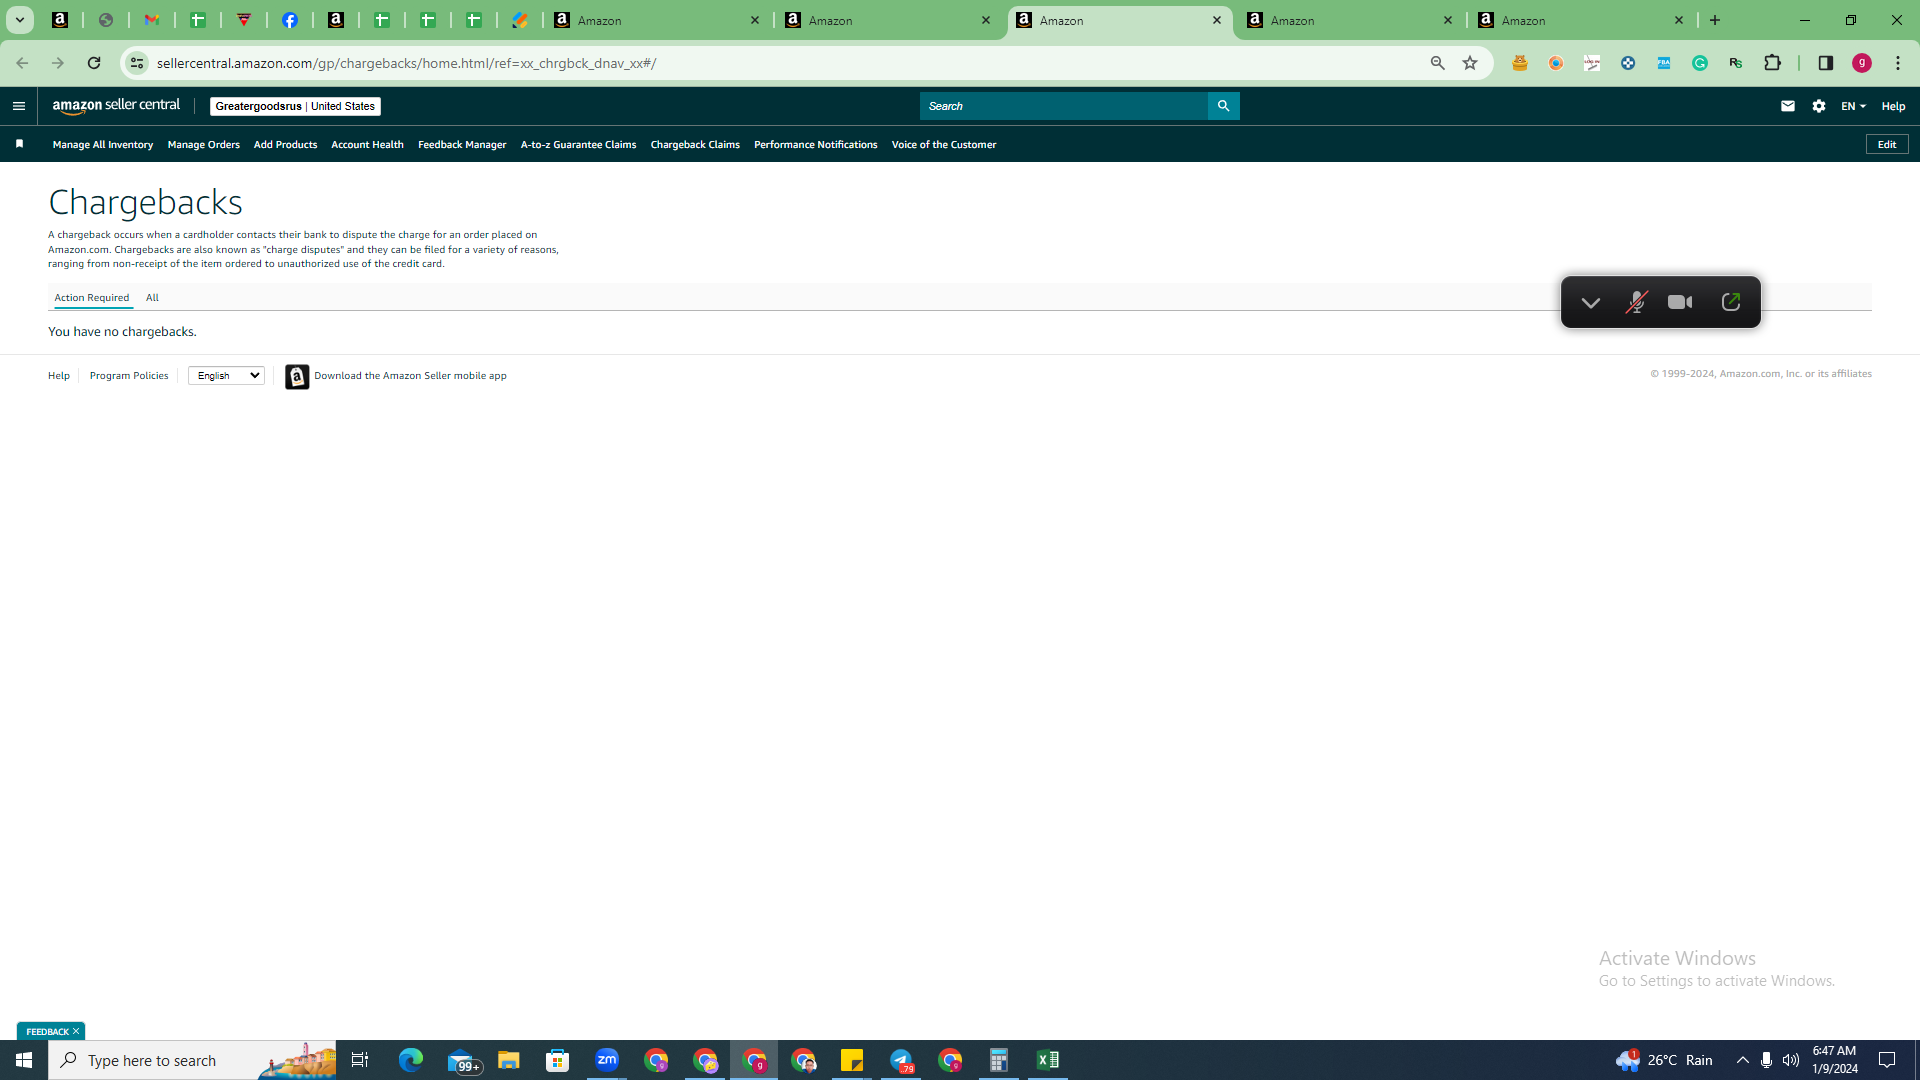Open Microsoft Store from the taskbar

coord(558,1060)
